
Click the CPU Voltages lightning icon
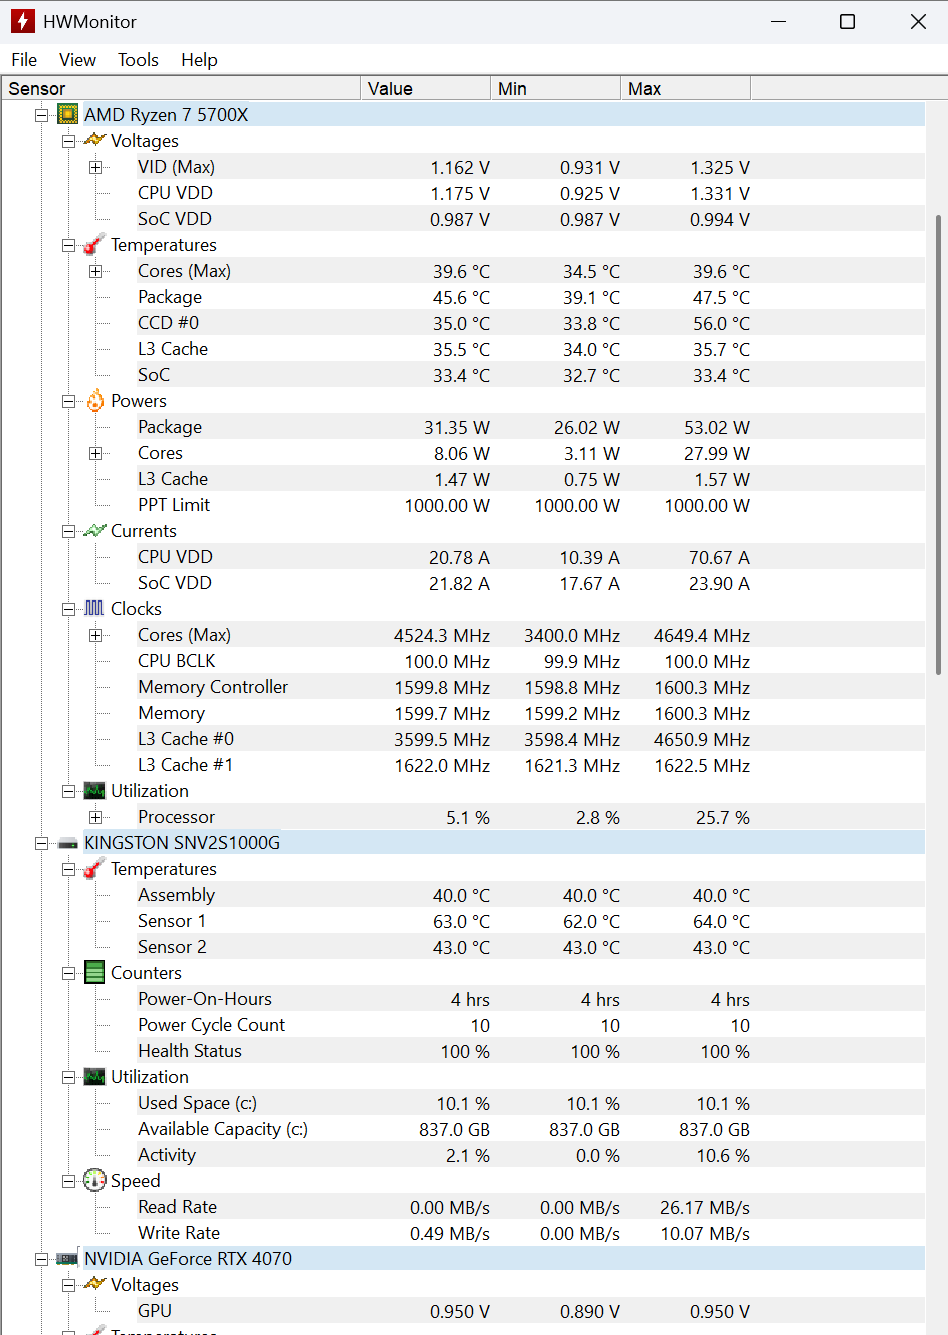tap(95, 140)
